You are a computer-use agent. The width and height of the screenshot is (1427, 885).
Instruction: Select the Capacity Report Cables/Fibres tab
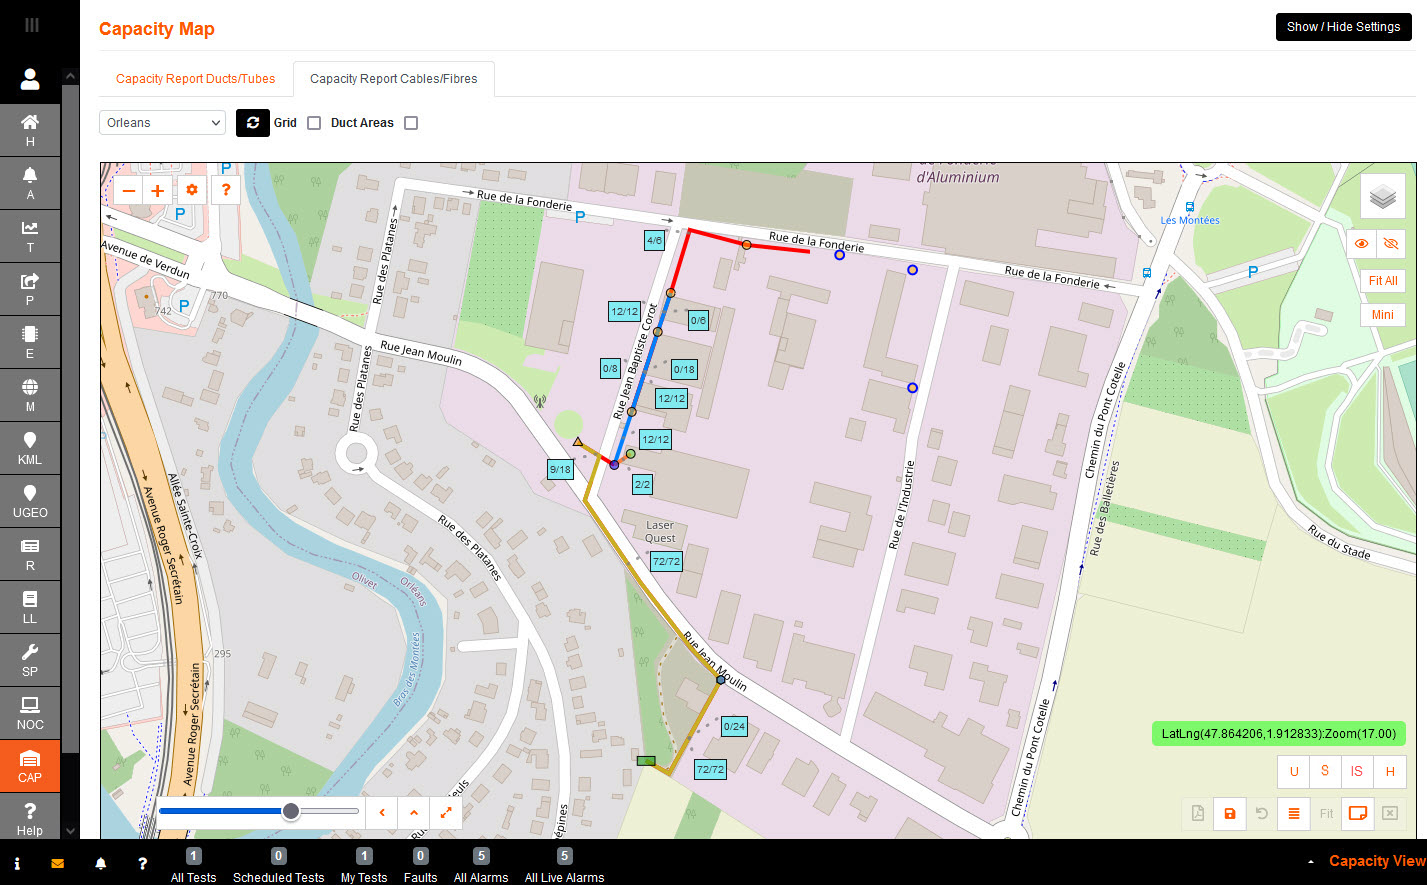(x=393, y=79)
